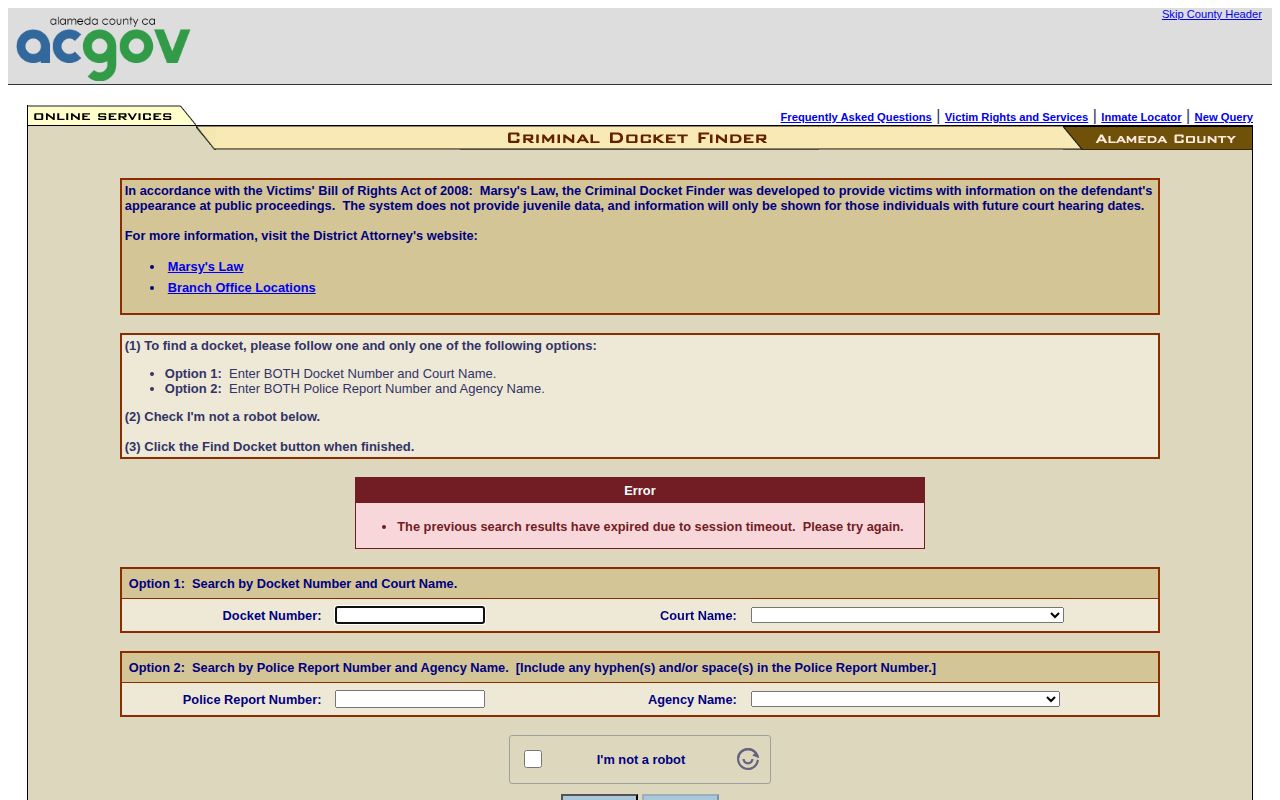Click the session timeout error message
The image size is (1280, 800).
pyautogui.click(x=650, y=527)
